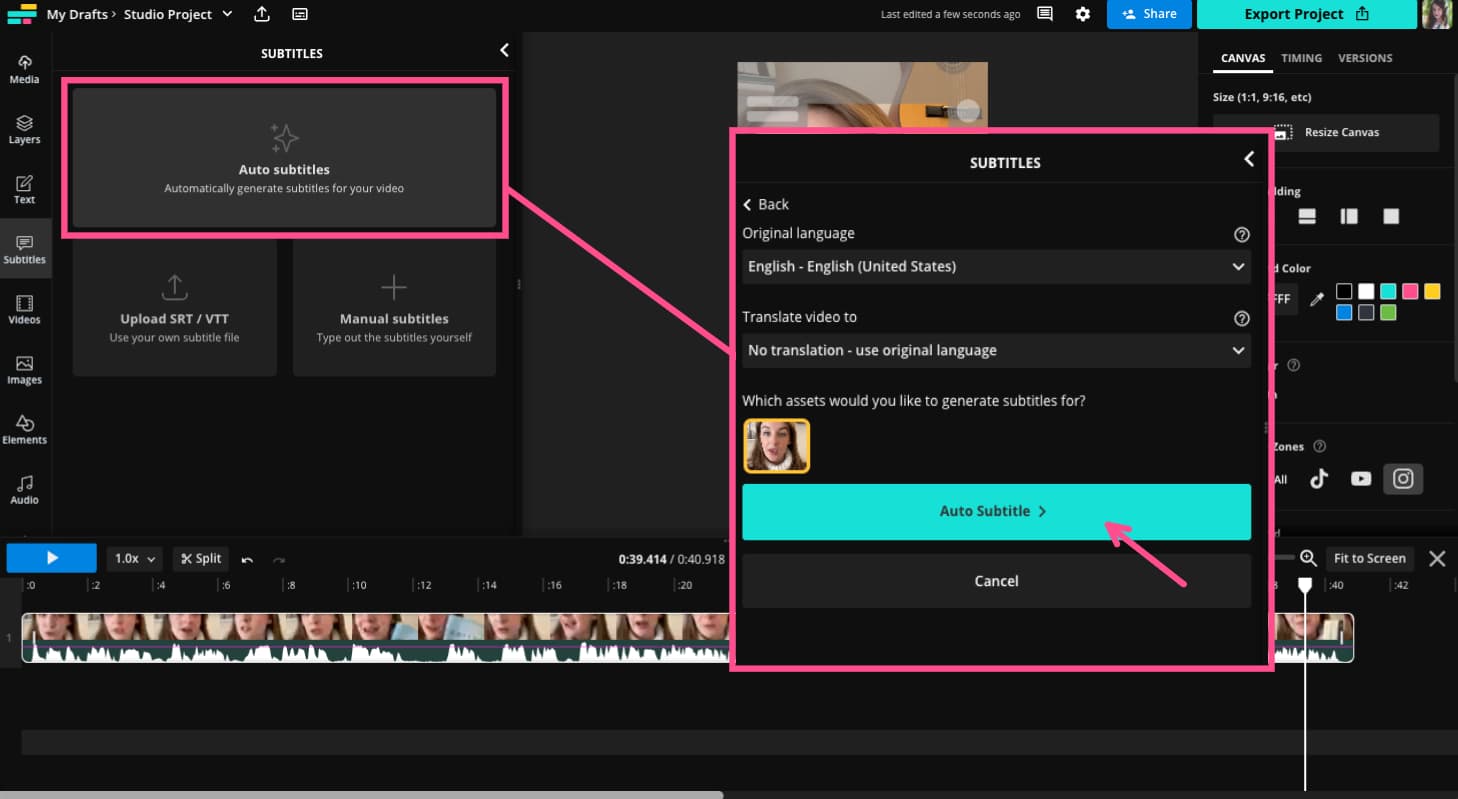The image size is (1458, 799).
Task: Click the white playhead marker on timeline
Action: 1304,584
